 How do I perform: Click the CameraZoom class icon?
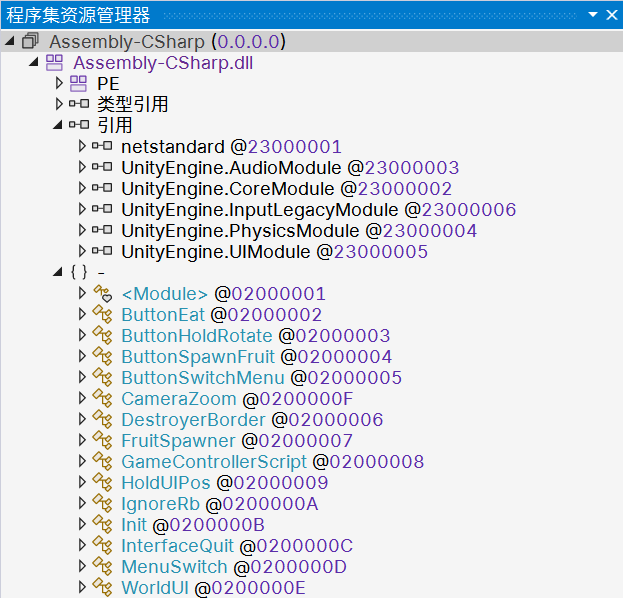(x=103, y=399)
